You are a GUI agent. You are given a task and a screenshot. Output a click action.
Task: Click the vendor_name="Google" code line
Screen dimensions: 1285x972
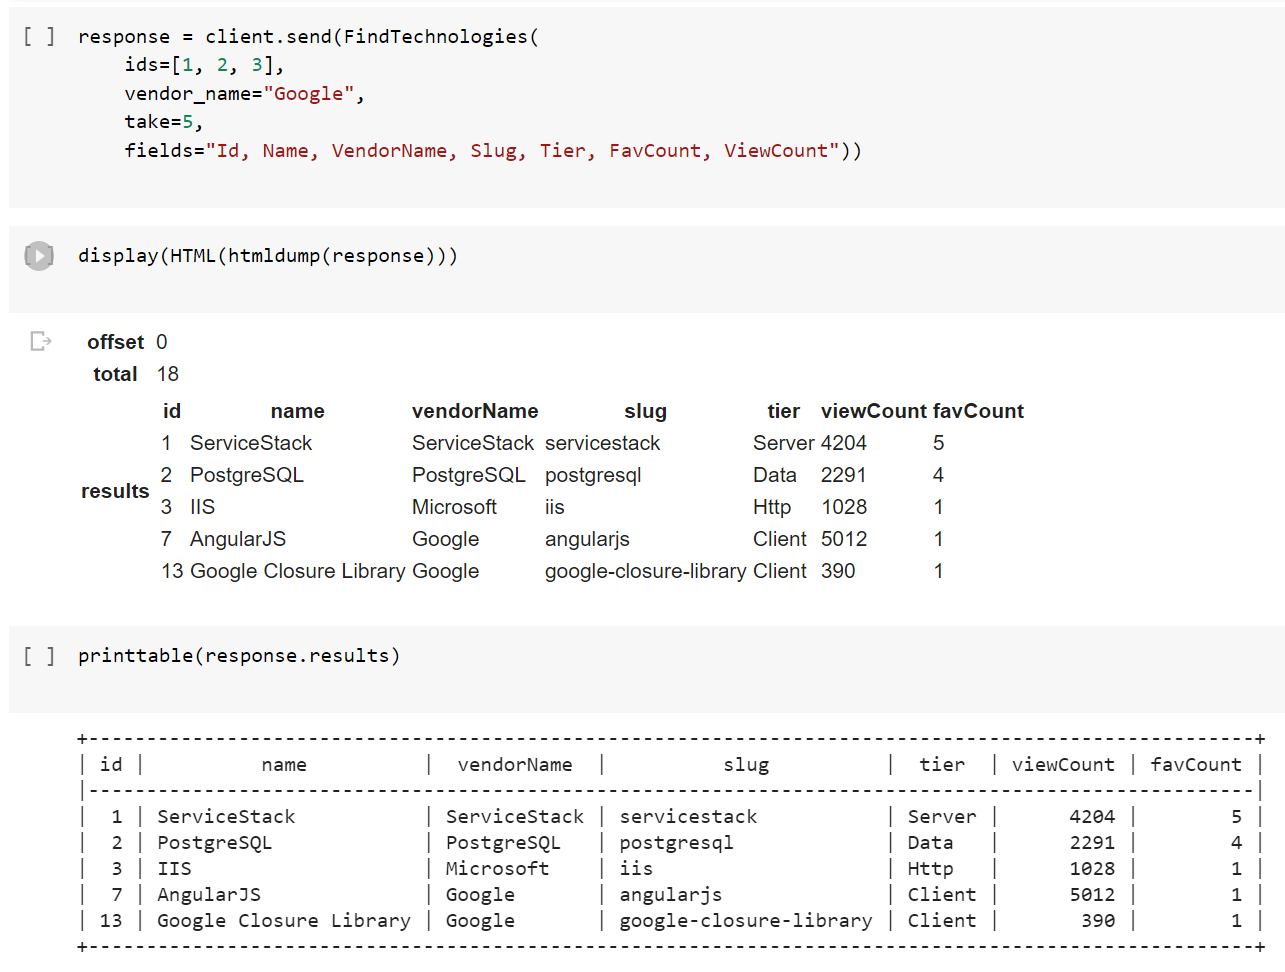[x=244, y=94]
